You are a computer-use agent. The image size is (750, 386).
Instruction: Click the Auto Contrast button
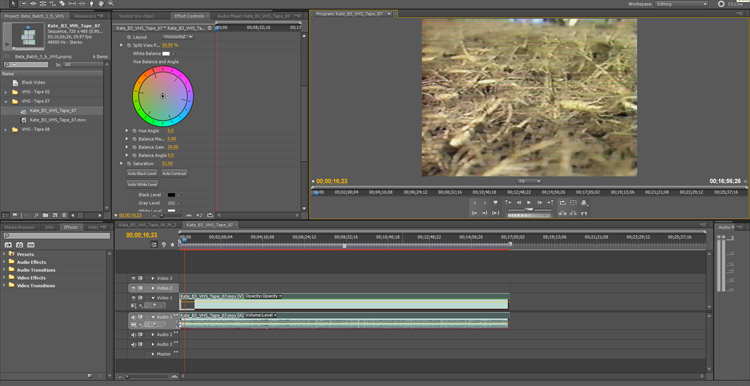pyautogui.click(x=175, y=173)
